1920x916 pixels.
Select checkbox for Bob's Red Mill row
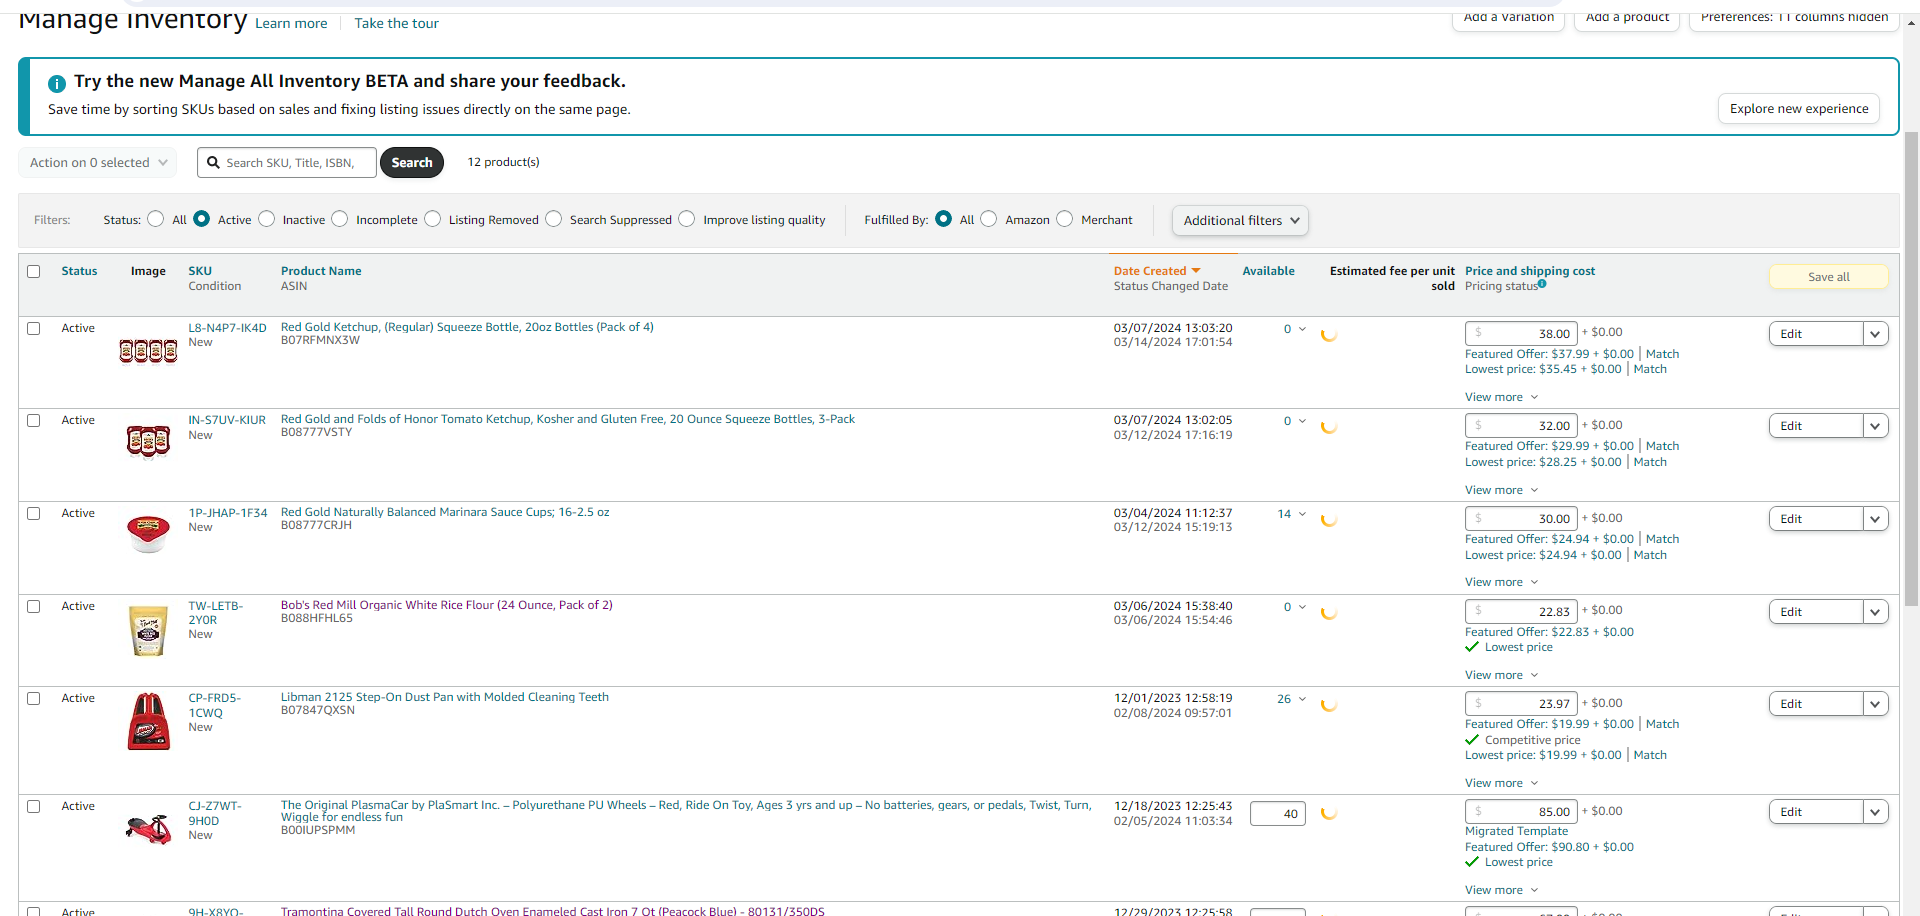pyautogui.click(x=34, y=606)
